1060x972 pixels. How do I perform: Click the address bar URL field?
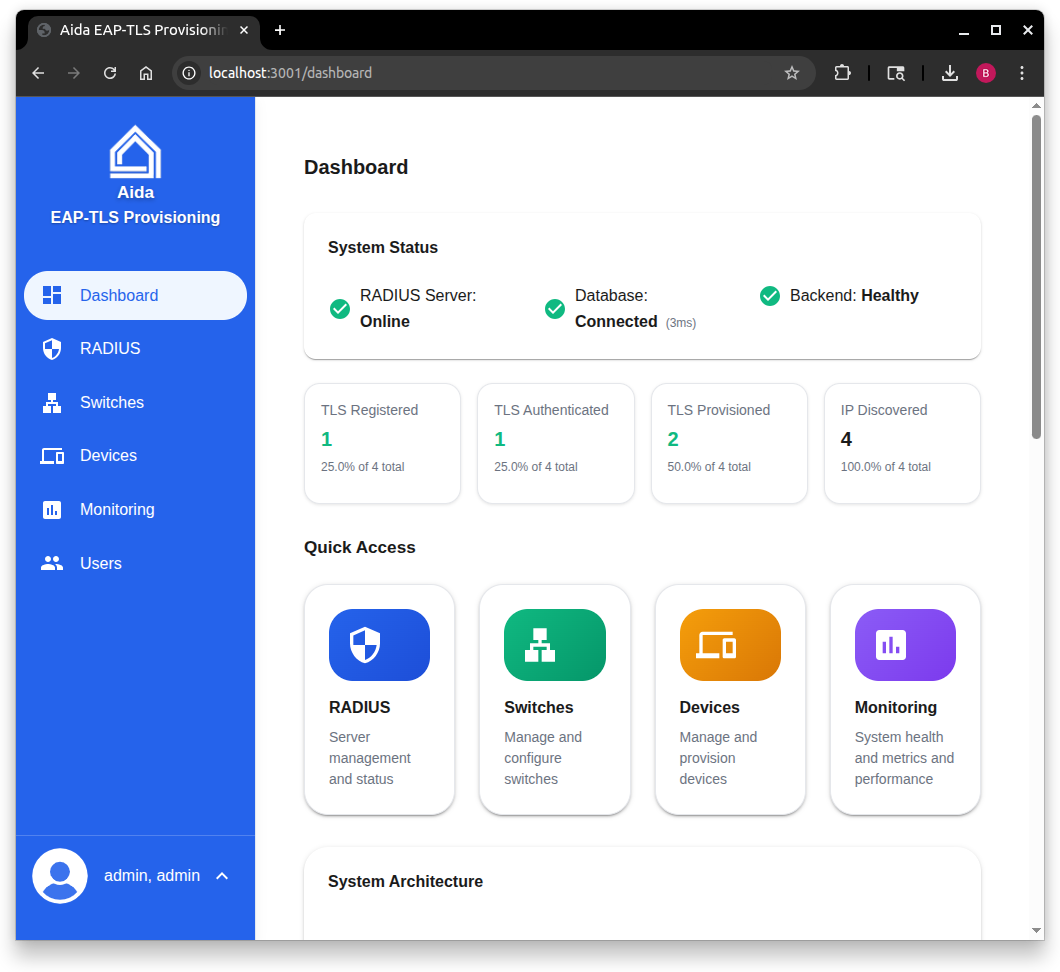(480, 73)
